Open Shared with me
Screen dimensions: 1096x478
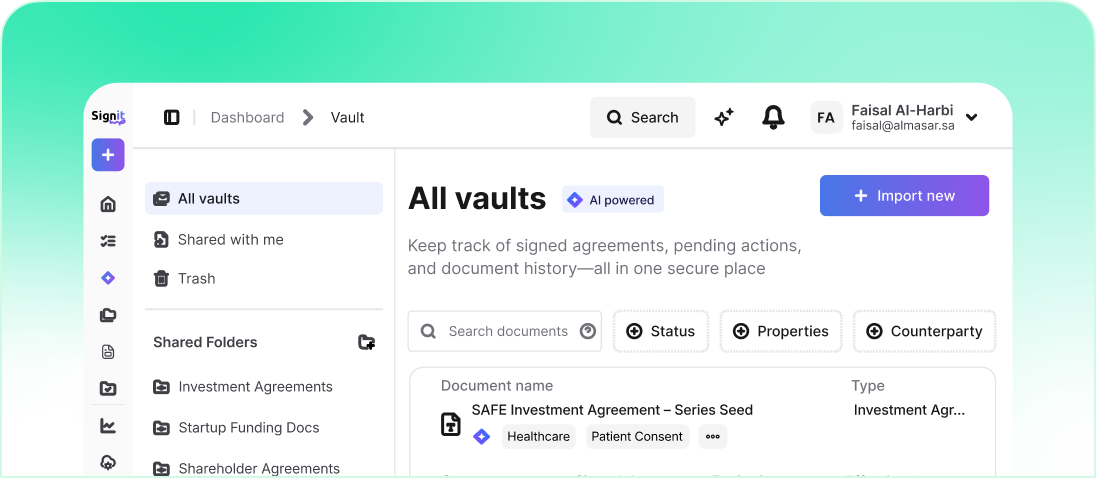230,239
